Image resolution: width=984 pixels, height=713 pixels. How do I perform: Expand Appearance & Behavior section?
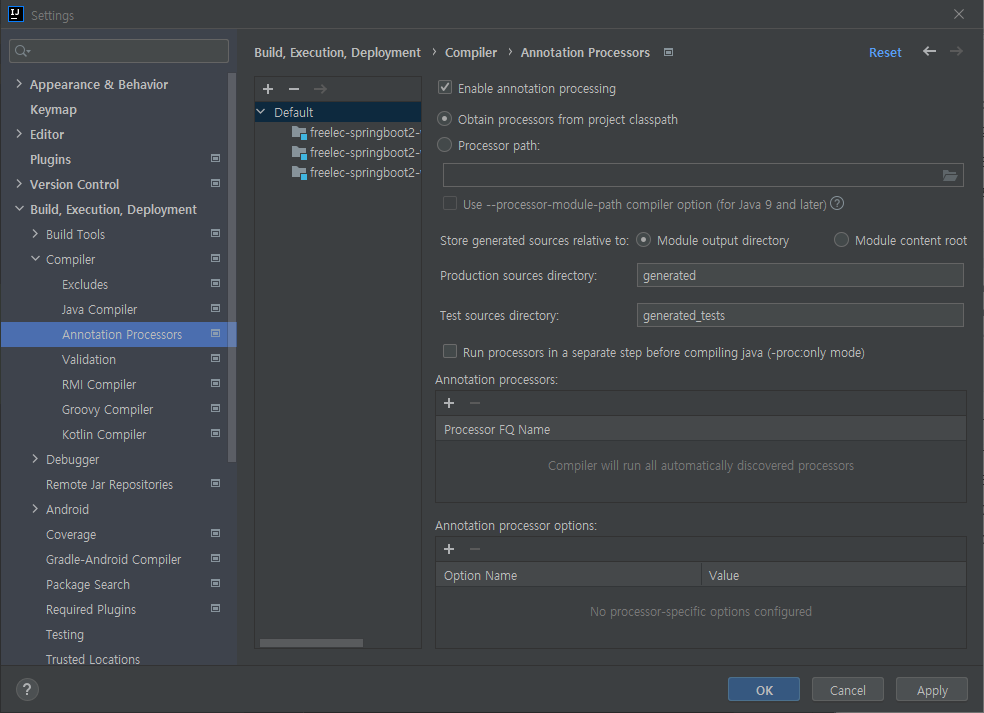pyautogui.click(x=19, y=83)
